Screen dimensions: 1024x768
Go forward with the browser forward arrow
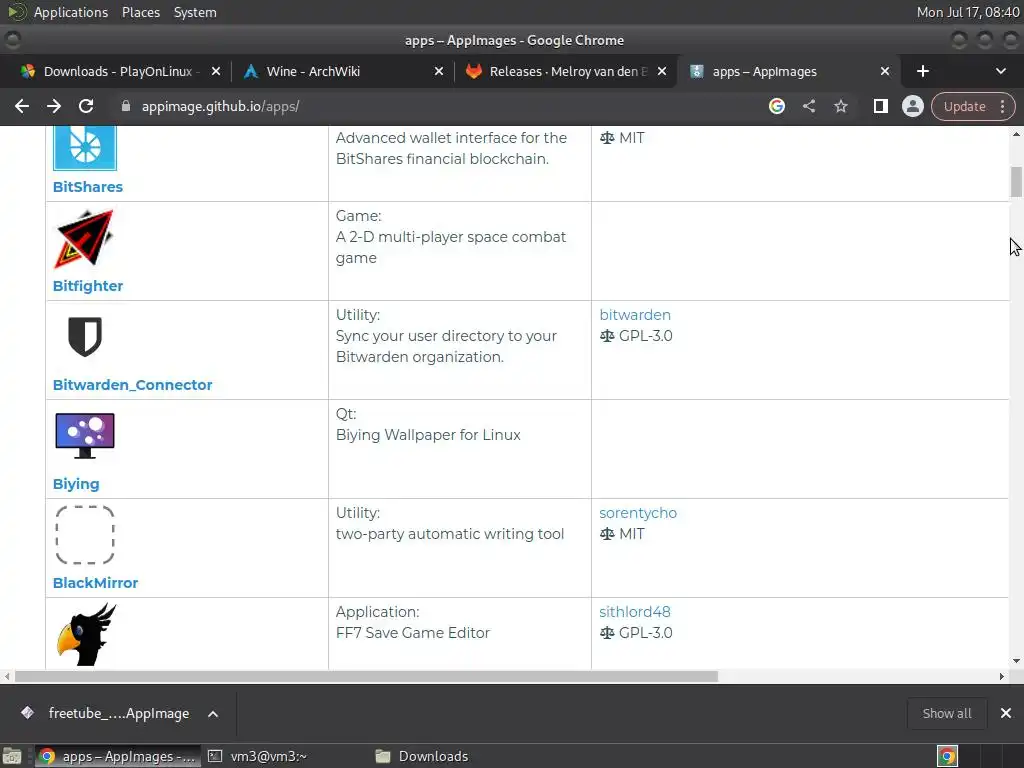point(54,106)
